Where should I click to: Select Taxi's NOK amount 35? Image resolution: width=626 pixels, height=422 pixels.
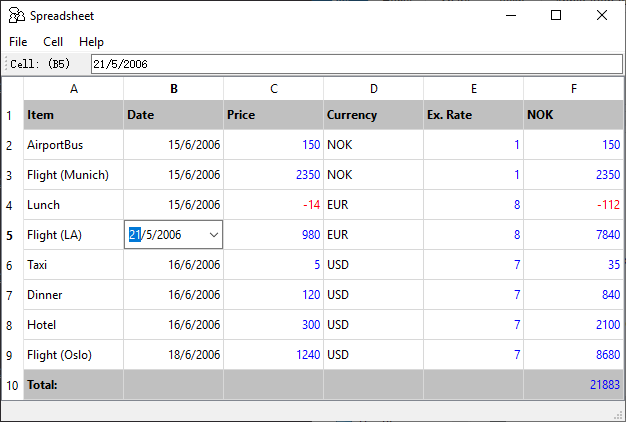point(573,265)
